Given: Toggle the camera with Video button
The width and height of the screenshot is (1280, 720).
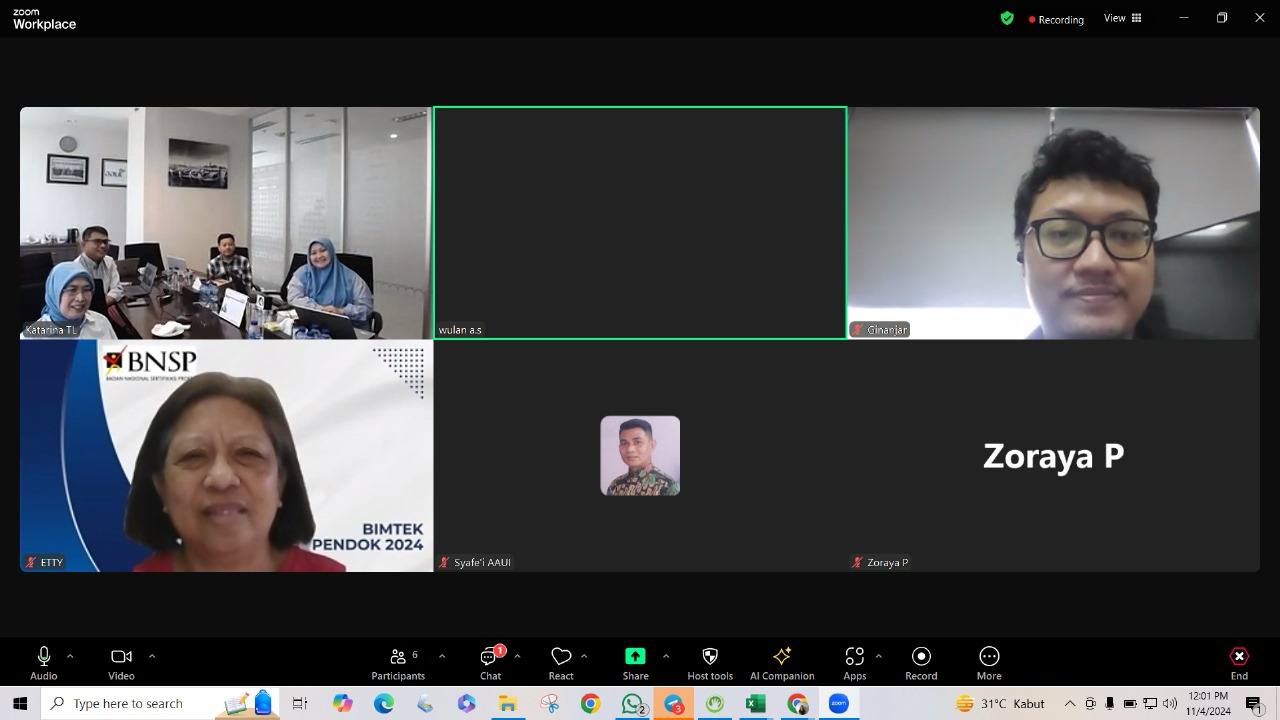Looking at the screenshot, I should (x=121, y=662).
